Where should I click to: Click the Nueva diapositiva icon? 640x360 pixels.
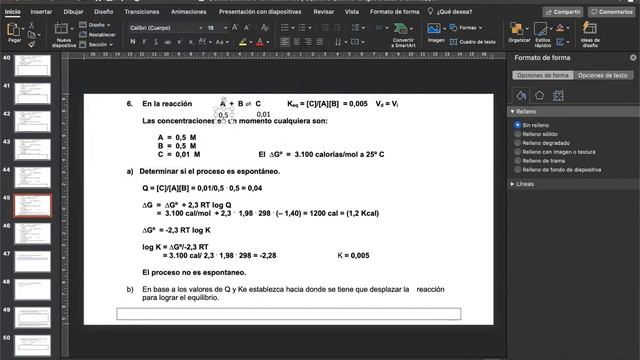[x=61, y=29]
